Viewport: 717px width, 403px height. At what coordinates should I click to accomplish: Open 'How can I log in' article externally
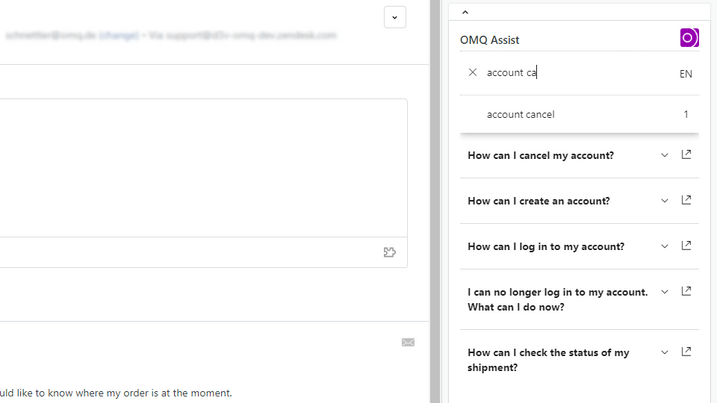click(x=686, y=246)
